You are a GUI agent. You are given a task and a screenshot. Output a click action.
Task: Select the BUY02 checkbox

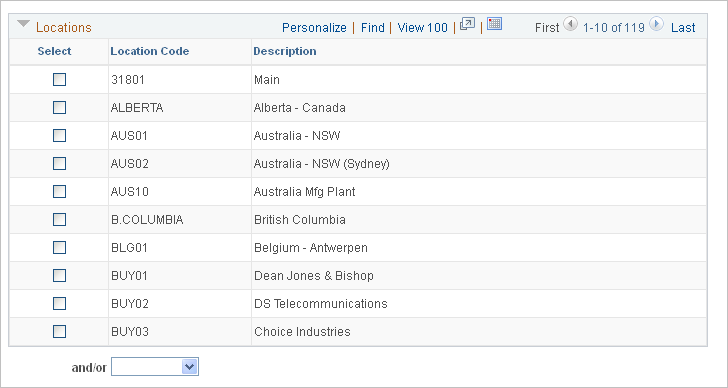pos(59,304)
